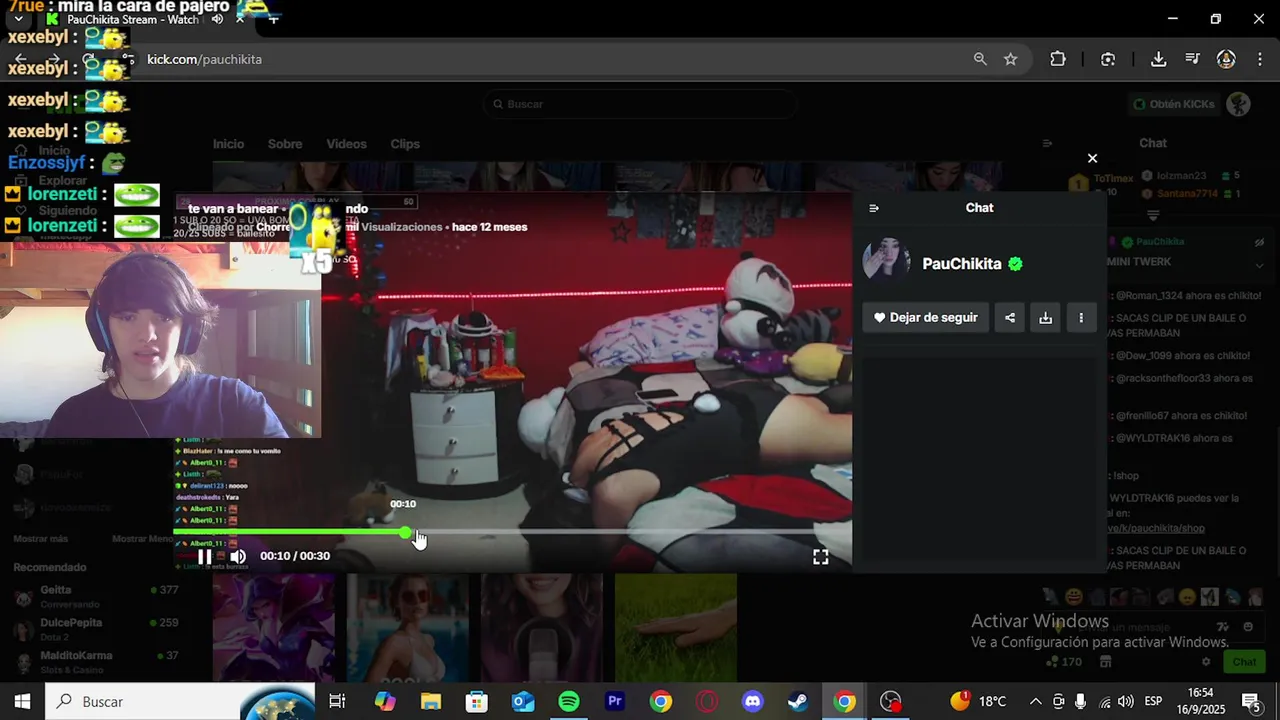
Task: Open DulcePepita recommended channel
Action: tap(95, 629)
